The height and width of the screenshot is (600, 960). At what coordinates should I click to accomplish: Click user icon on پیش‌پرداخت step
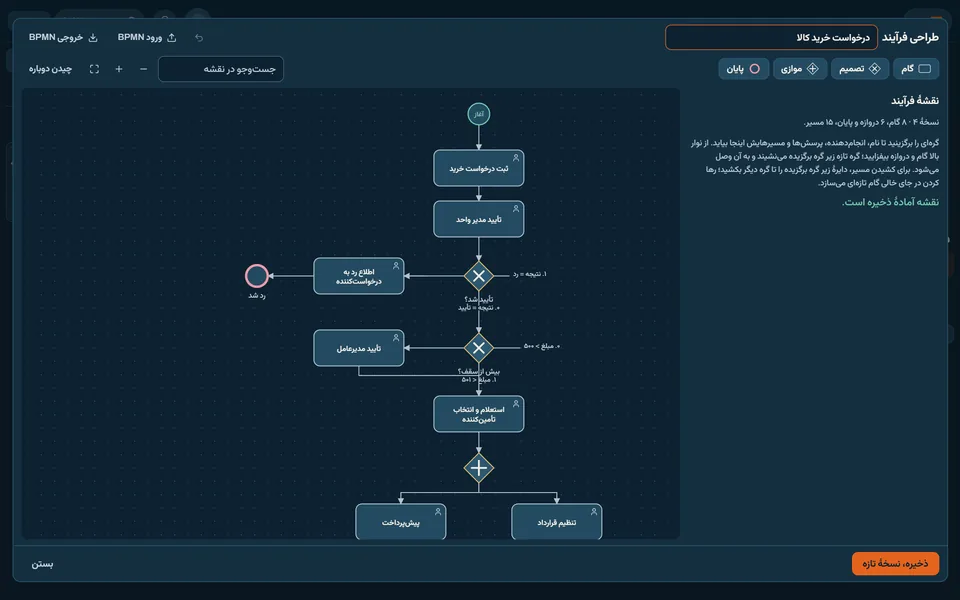tap(438, 511)
